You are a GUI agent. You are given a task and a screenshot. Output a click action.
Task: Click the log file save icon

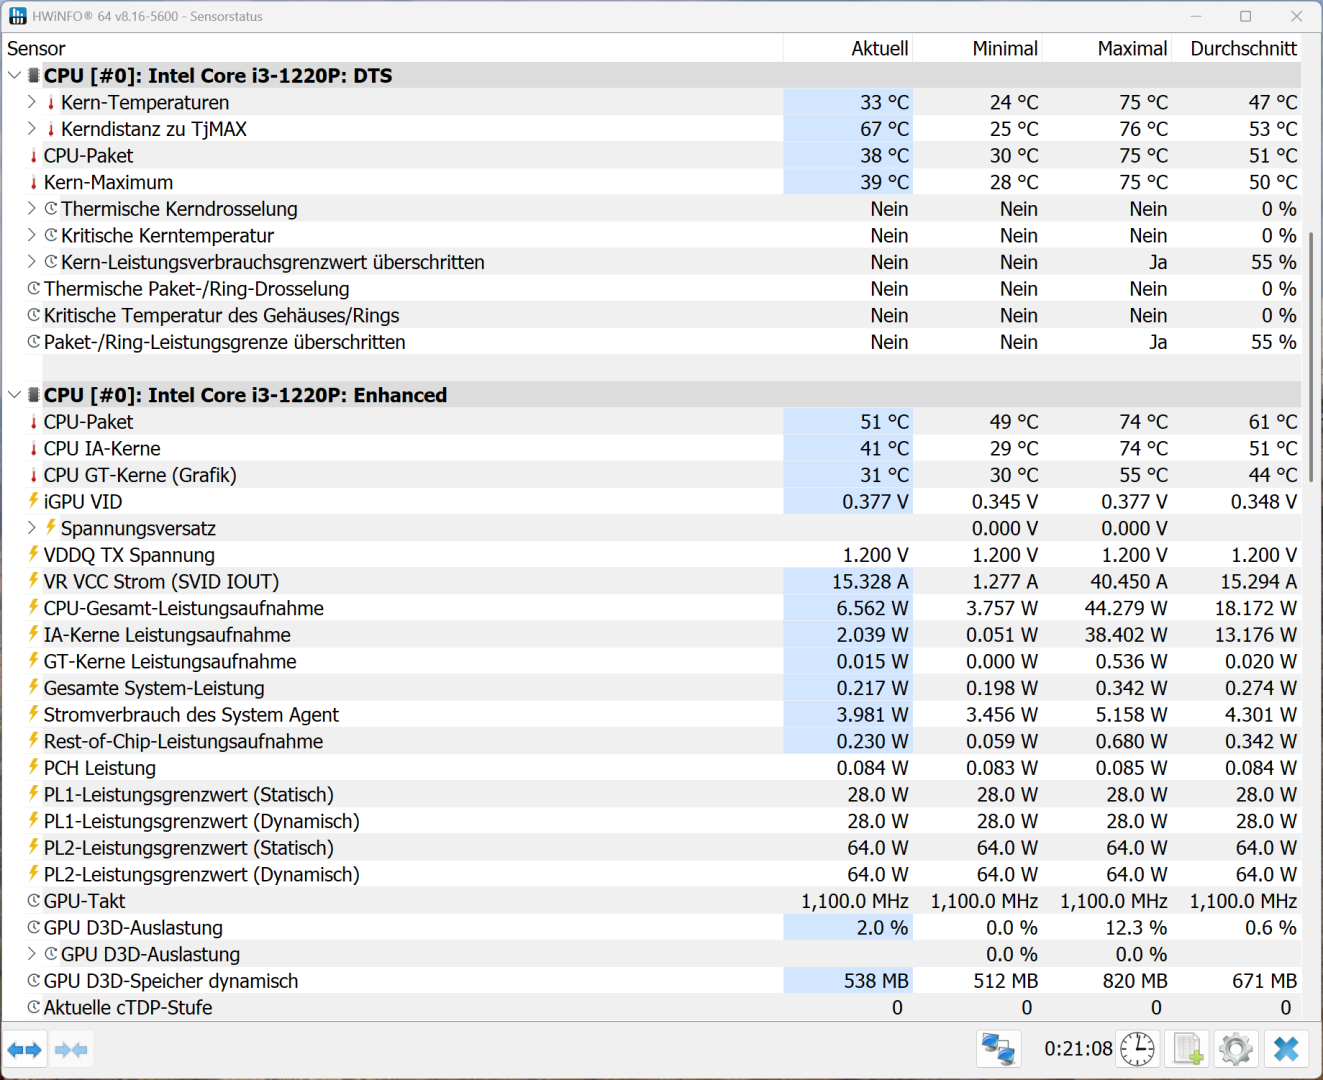coord(1187,1049)
